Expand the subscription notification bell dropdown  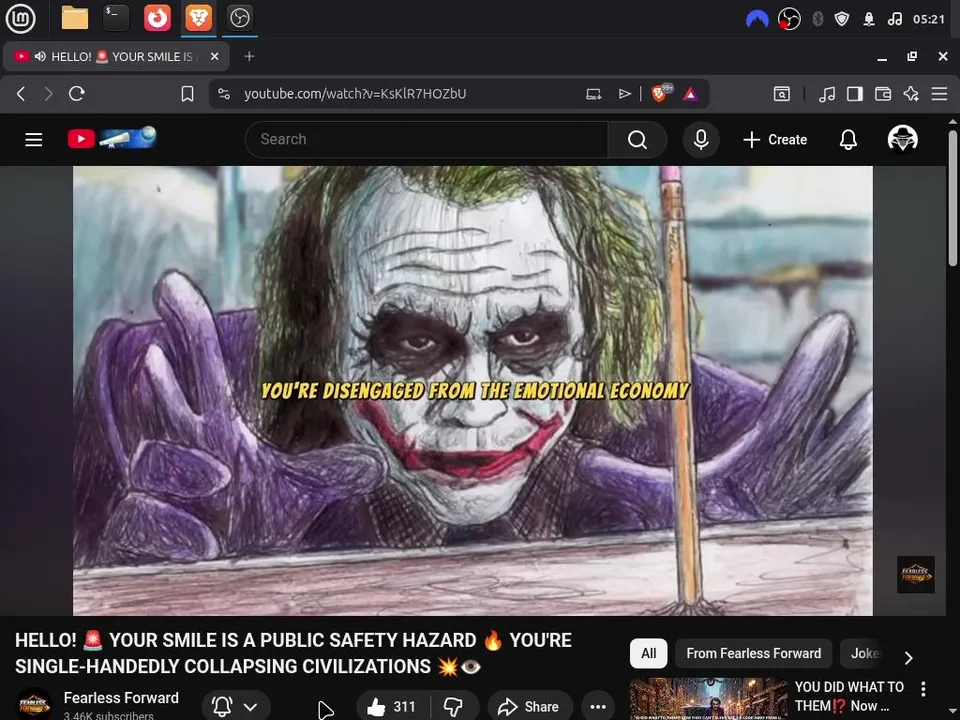pyautogui.click(x=235, y=707)
